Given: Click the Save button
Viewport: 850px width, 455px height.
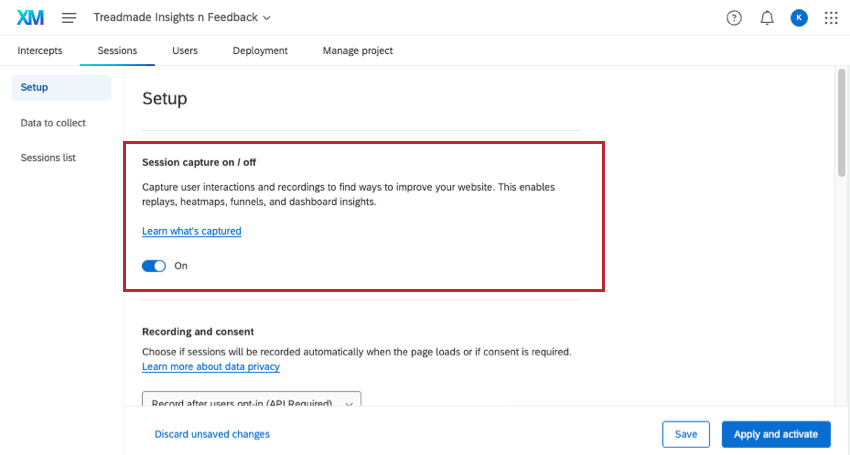Looking at the screenshot, I should 686,434.
